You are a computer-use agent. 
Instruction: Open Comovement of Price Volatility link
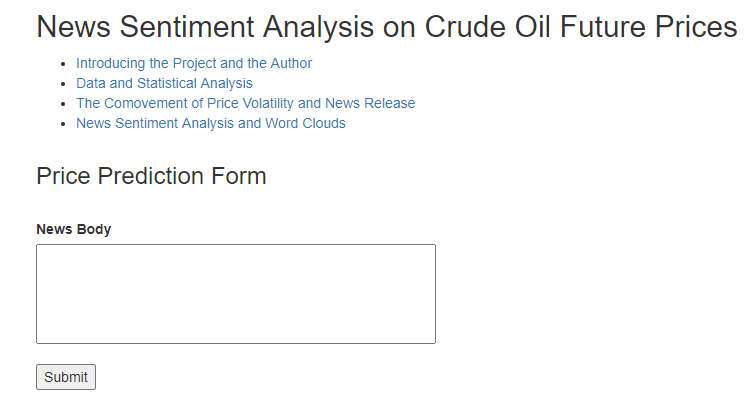click(x=245, y=103)
